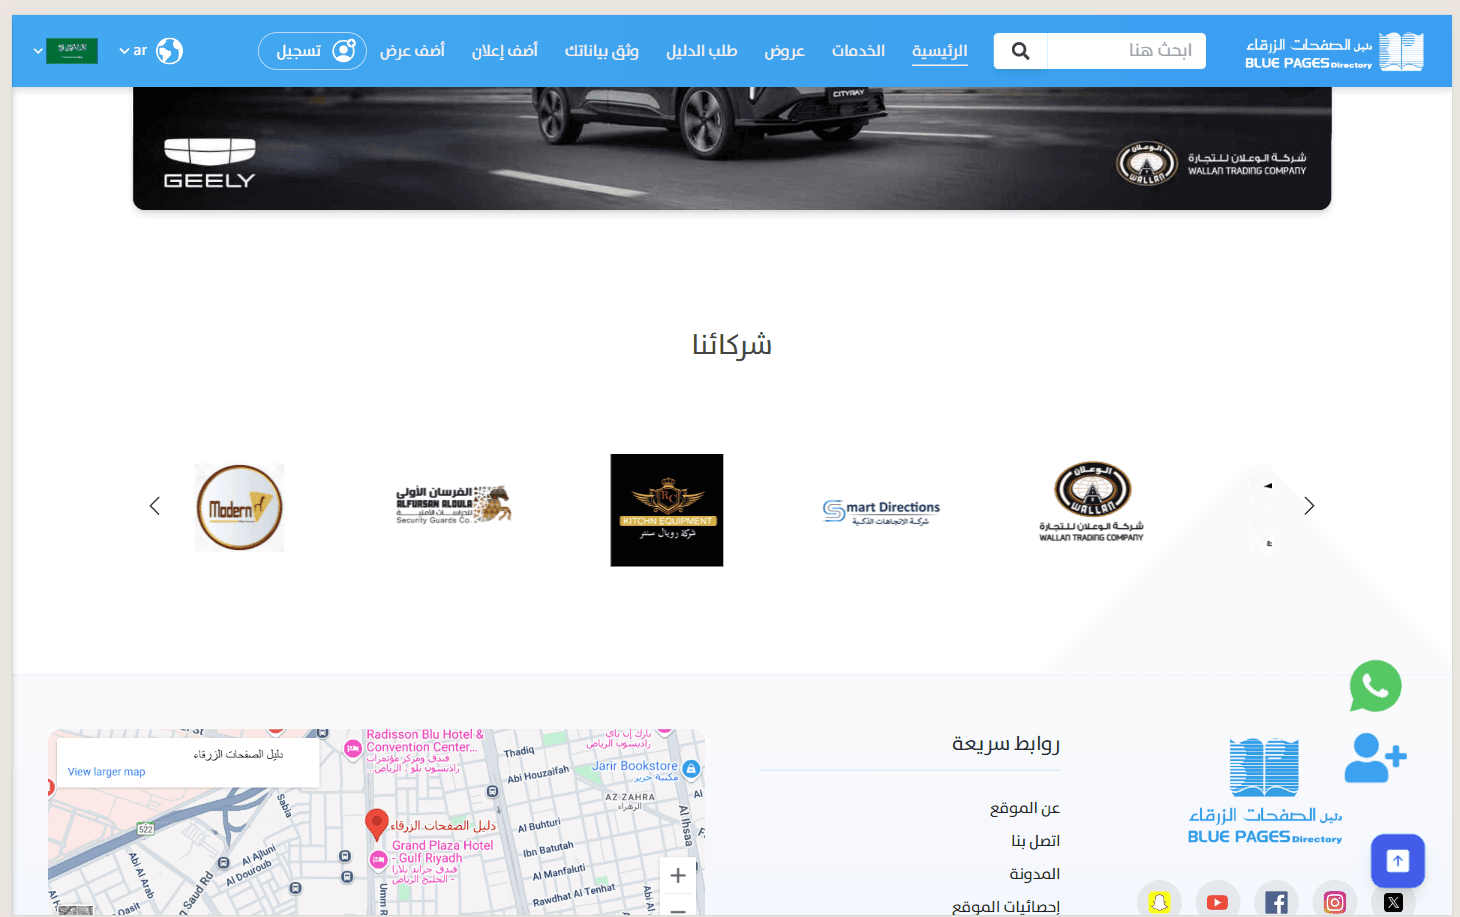Focus the 'ابحث هنا' search field
The image size is (1460, 917).
1126,51
